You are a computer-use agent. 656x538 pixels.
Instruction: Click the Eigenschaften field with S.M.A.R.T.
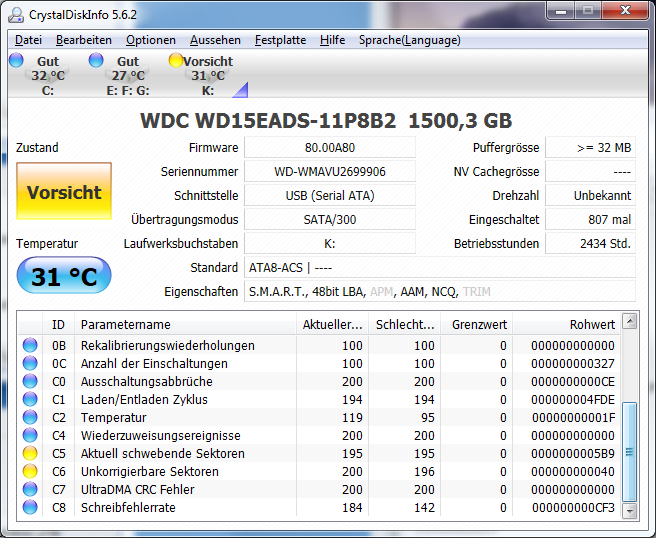tap(440, 291)
